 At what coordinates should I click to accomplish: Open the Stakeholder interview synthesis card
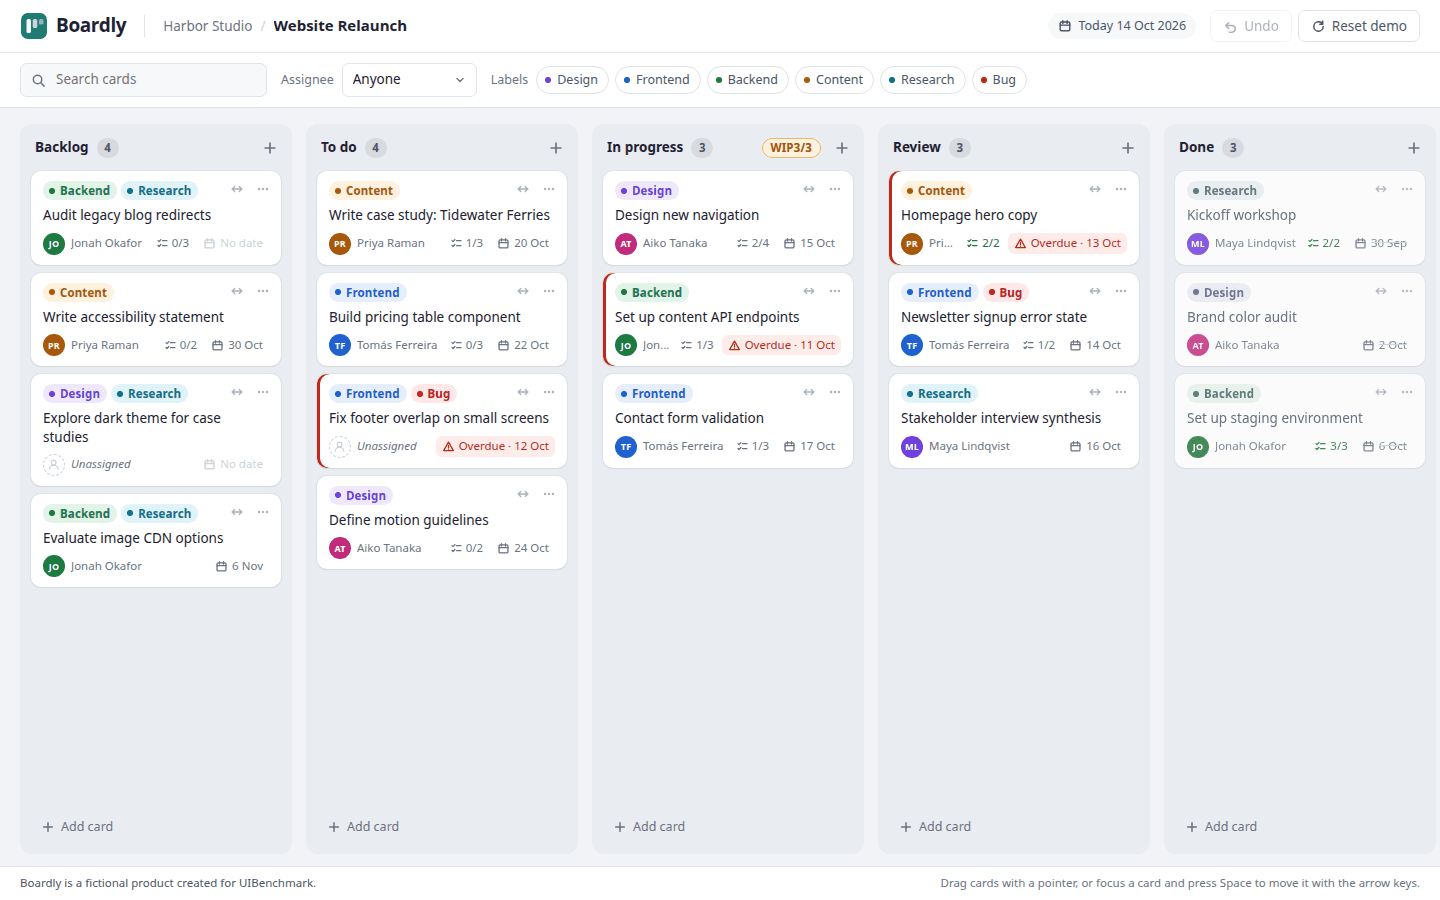[x=1014, y=421]
